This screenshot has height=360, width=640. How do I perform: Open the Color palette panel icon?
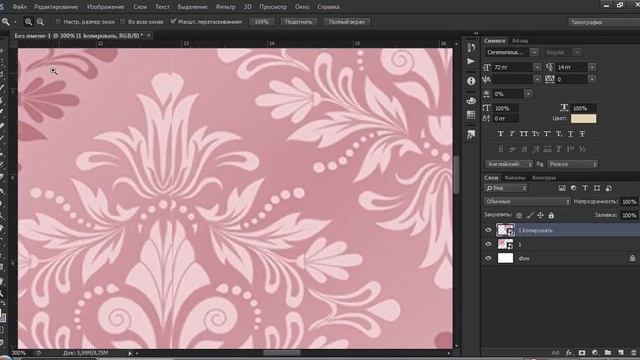point(471,100)
